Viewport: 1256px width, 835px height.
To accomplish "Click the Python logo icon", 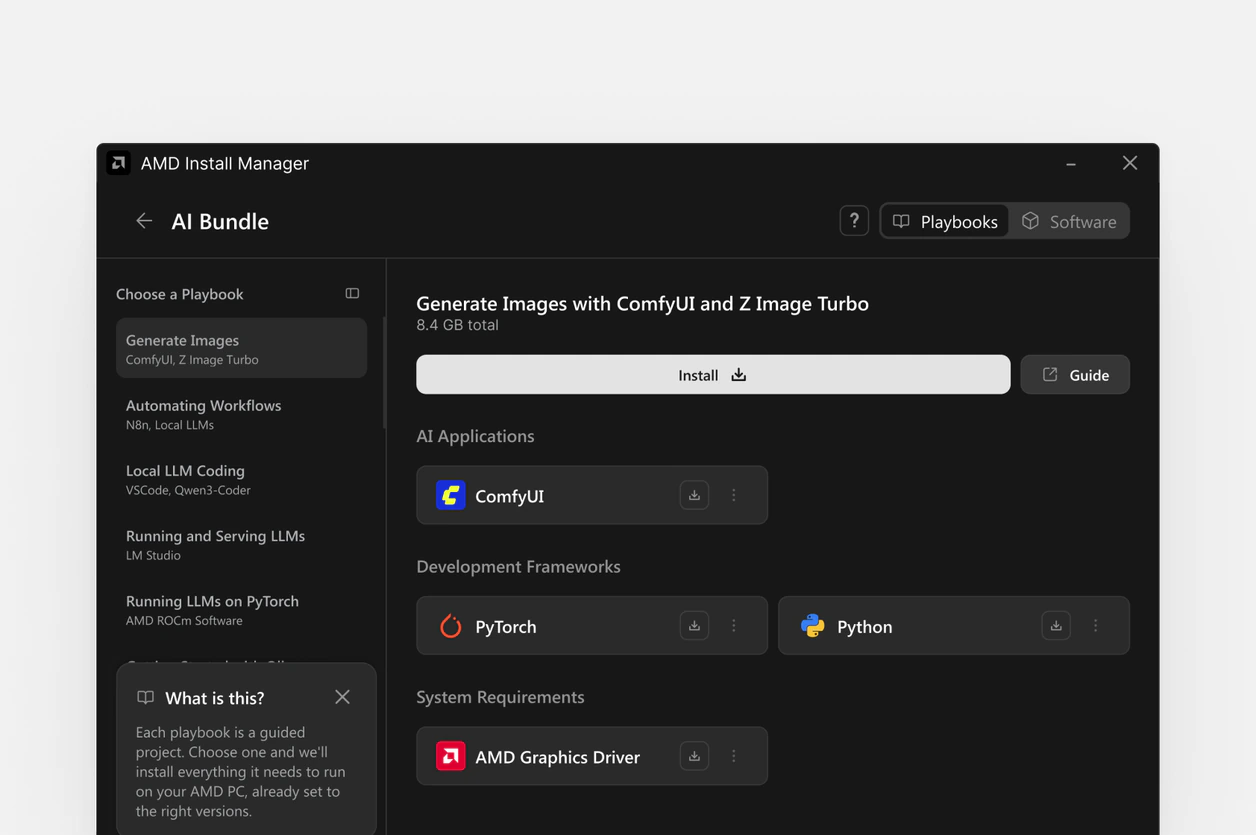I will tap(813, 626).
